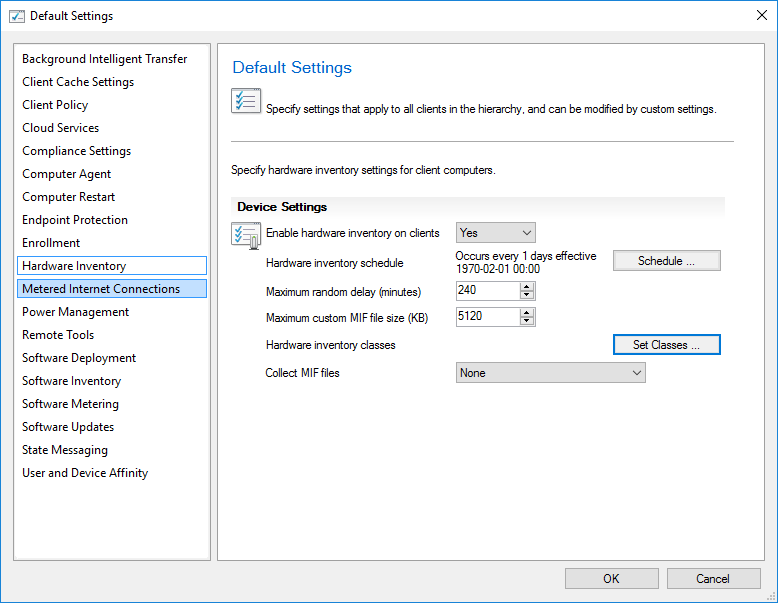Close the Default Settings dialog
778x603 pixels.
coord(762,15)
